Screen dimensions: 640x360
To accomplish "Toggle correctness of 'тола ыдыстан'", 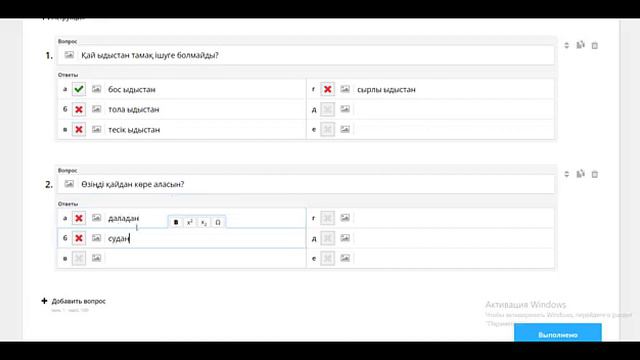I will 79,109.
